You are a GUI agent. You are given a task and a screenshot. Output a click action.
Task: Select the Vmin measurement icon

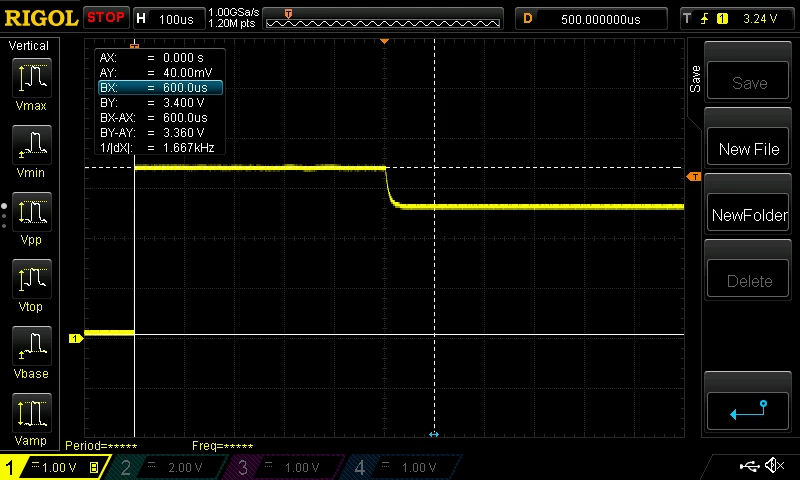(x=32, y=144)
